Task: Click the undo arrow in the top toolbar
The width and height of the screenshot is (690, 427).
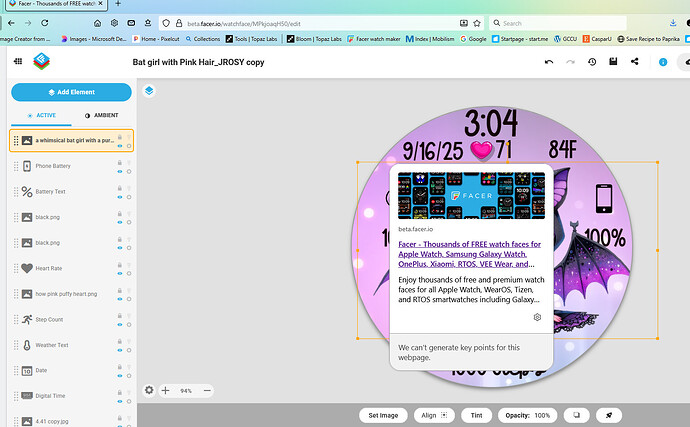Action: coord(548,62)
